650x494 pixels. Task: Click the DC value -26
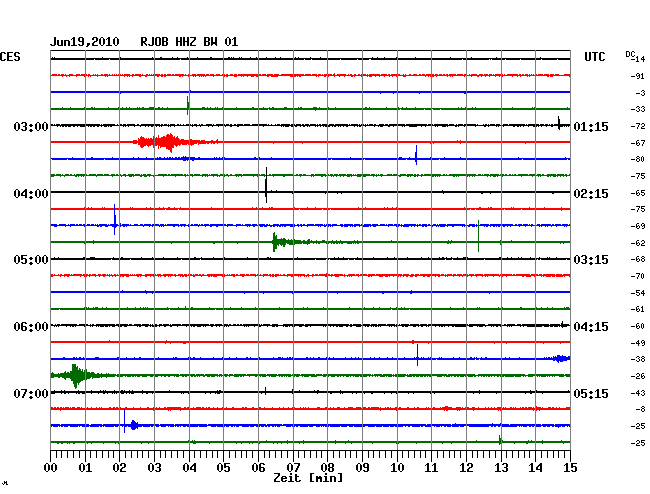638,376
